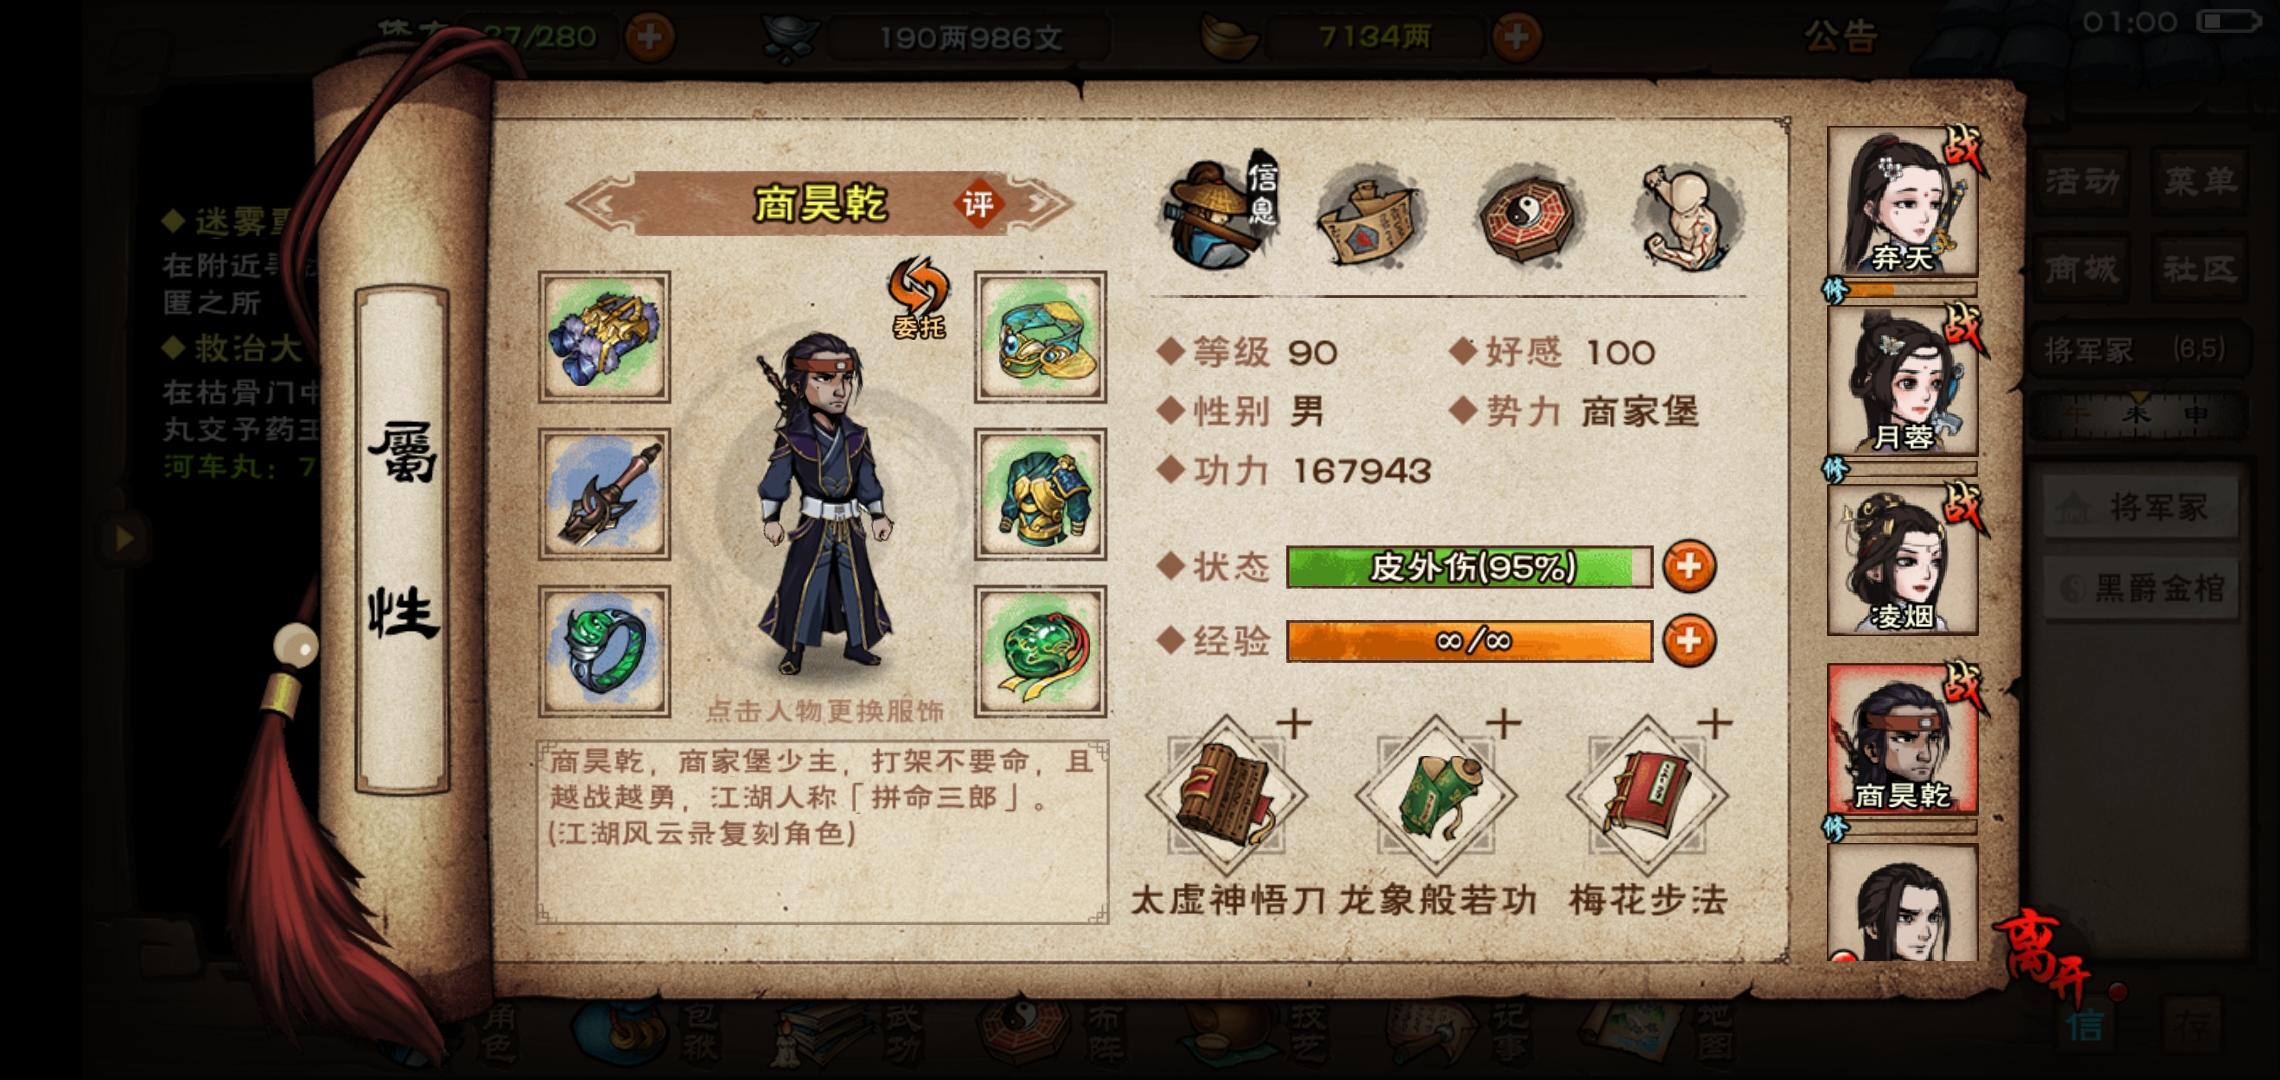The width and height of the screenshot is (2280, 1080).
Task: Click the 评 review button
Action: (977, 205)
